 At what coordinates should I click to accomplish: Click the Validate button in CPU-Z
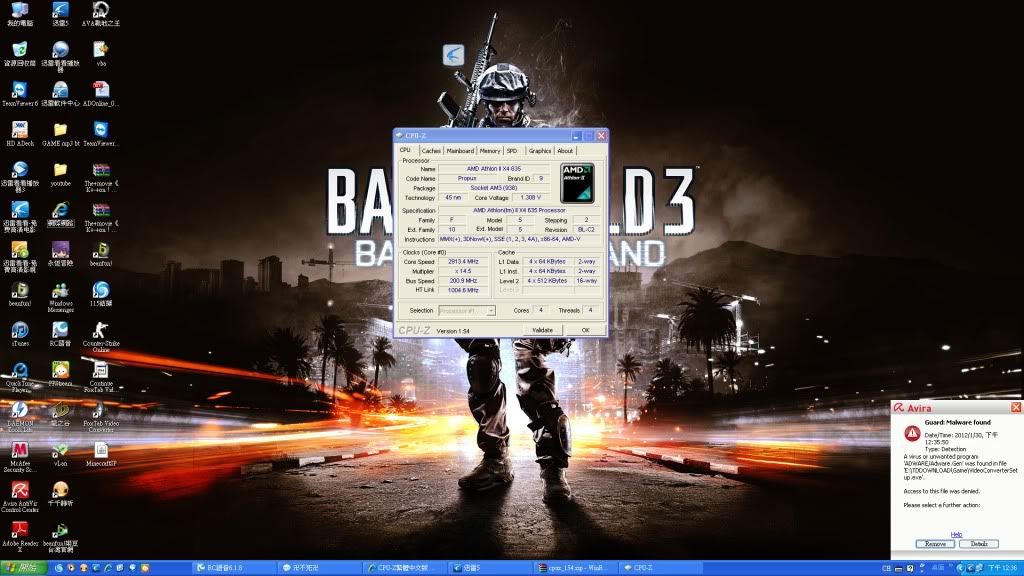[x=542, y=330]
